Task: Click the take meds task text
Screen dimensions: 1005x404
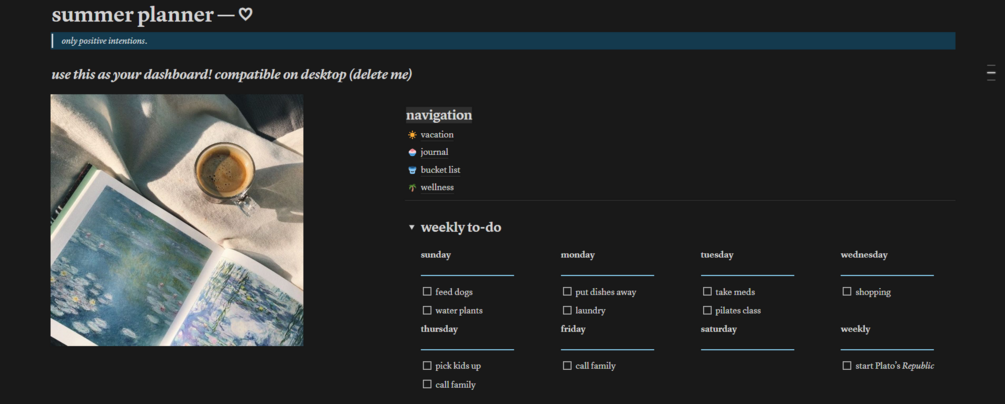Action: click(735, 292)
